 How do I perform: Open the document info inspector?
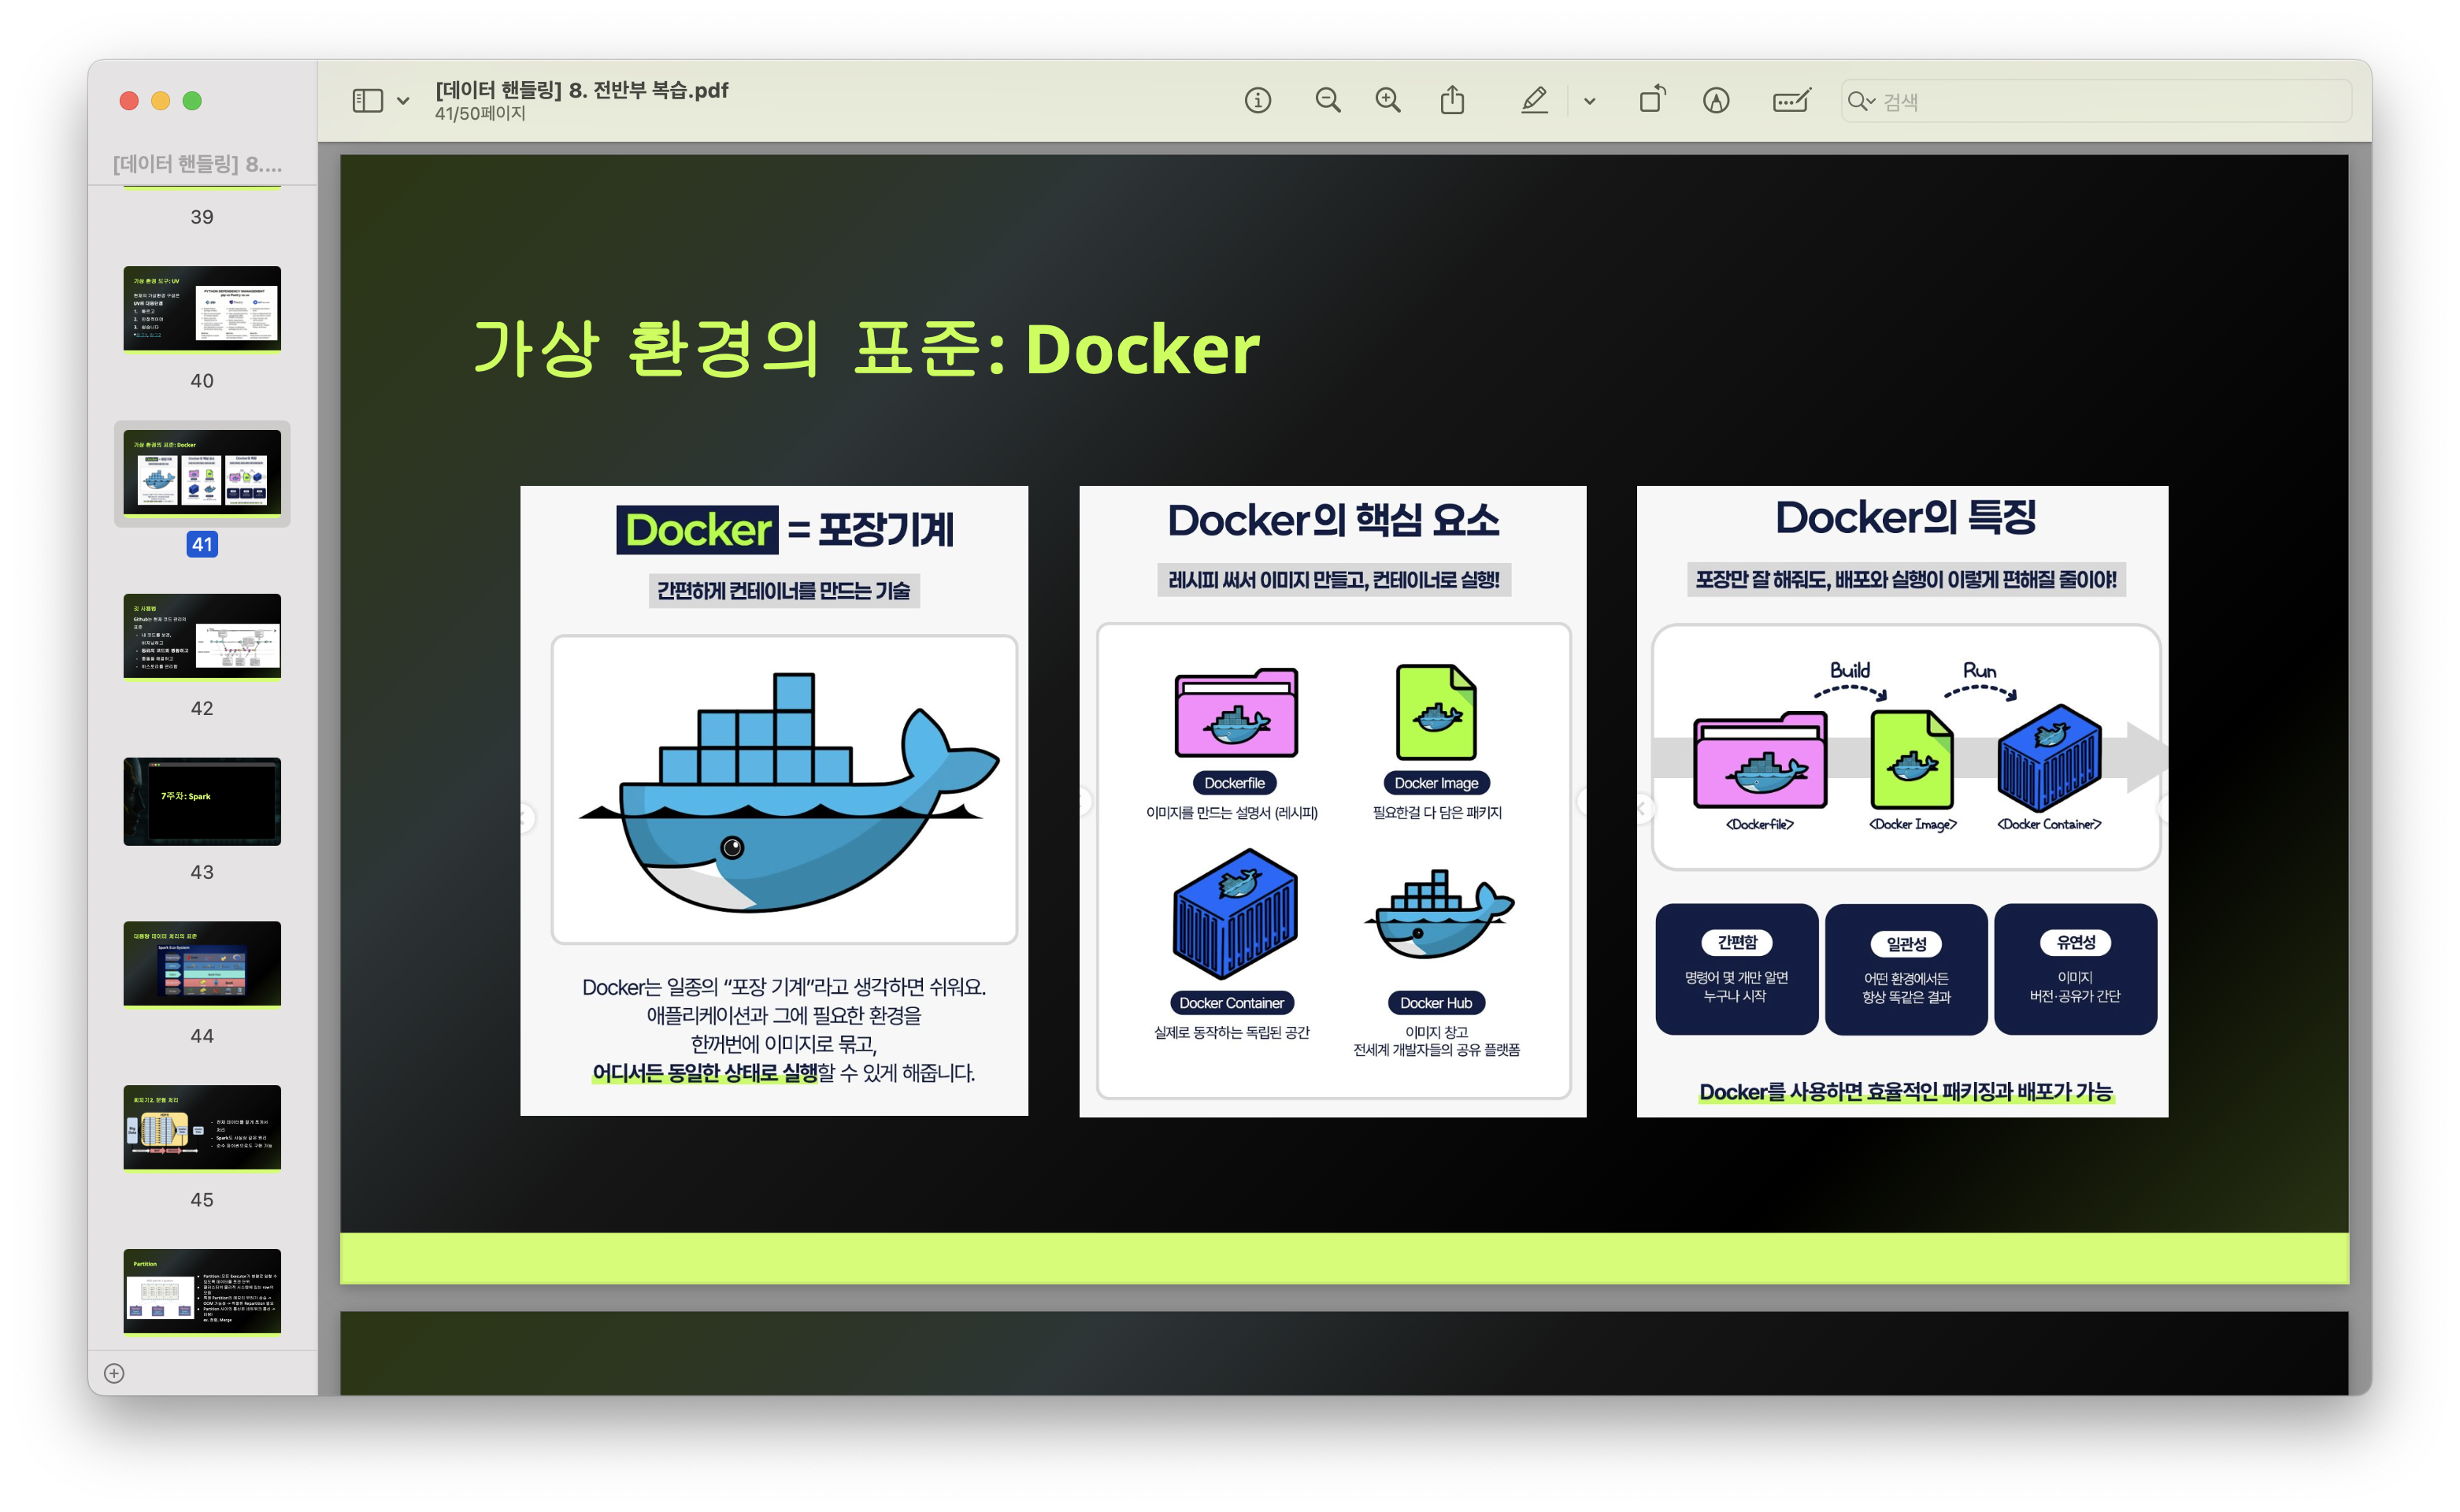pos(1257,100)
